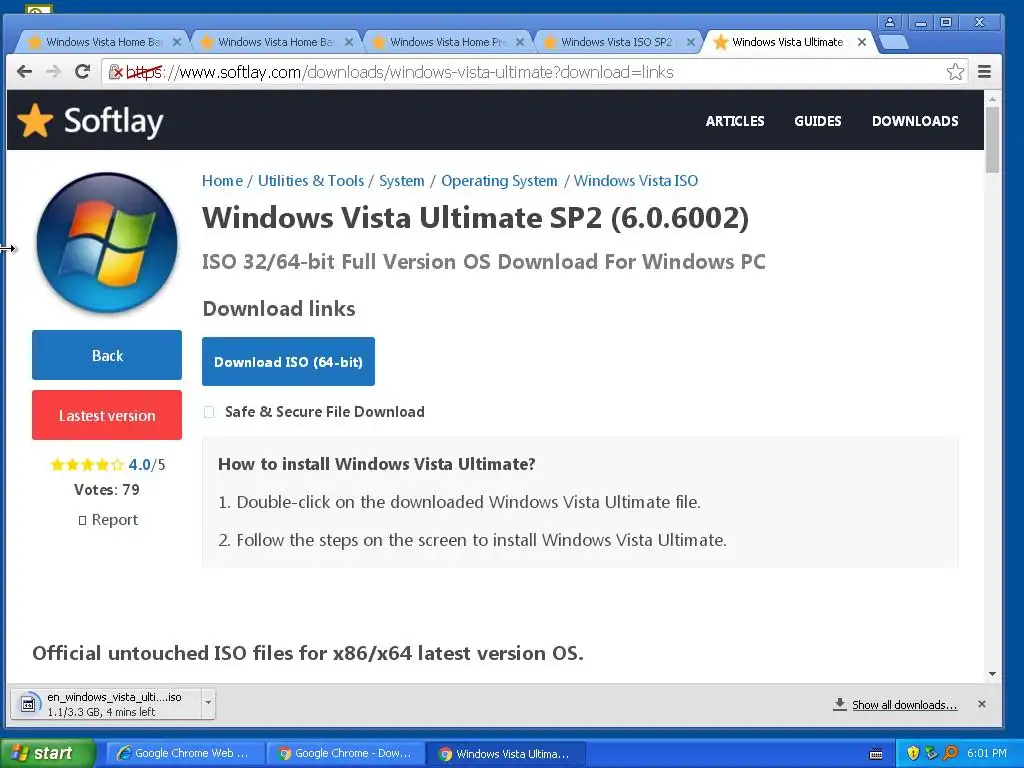Image resolution: width=1024 pixels, height=768 pixels.
Task: Click the Windows Start button
Action: pos(47,753)
